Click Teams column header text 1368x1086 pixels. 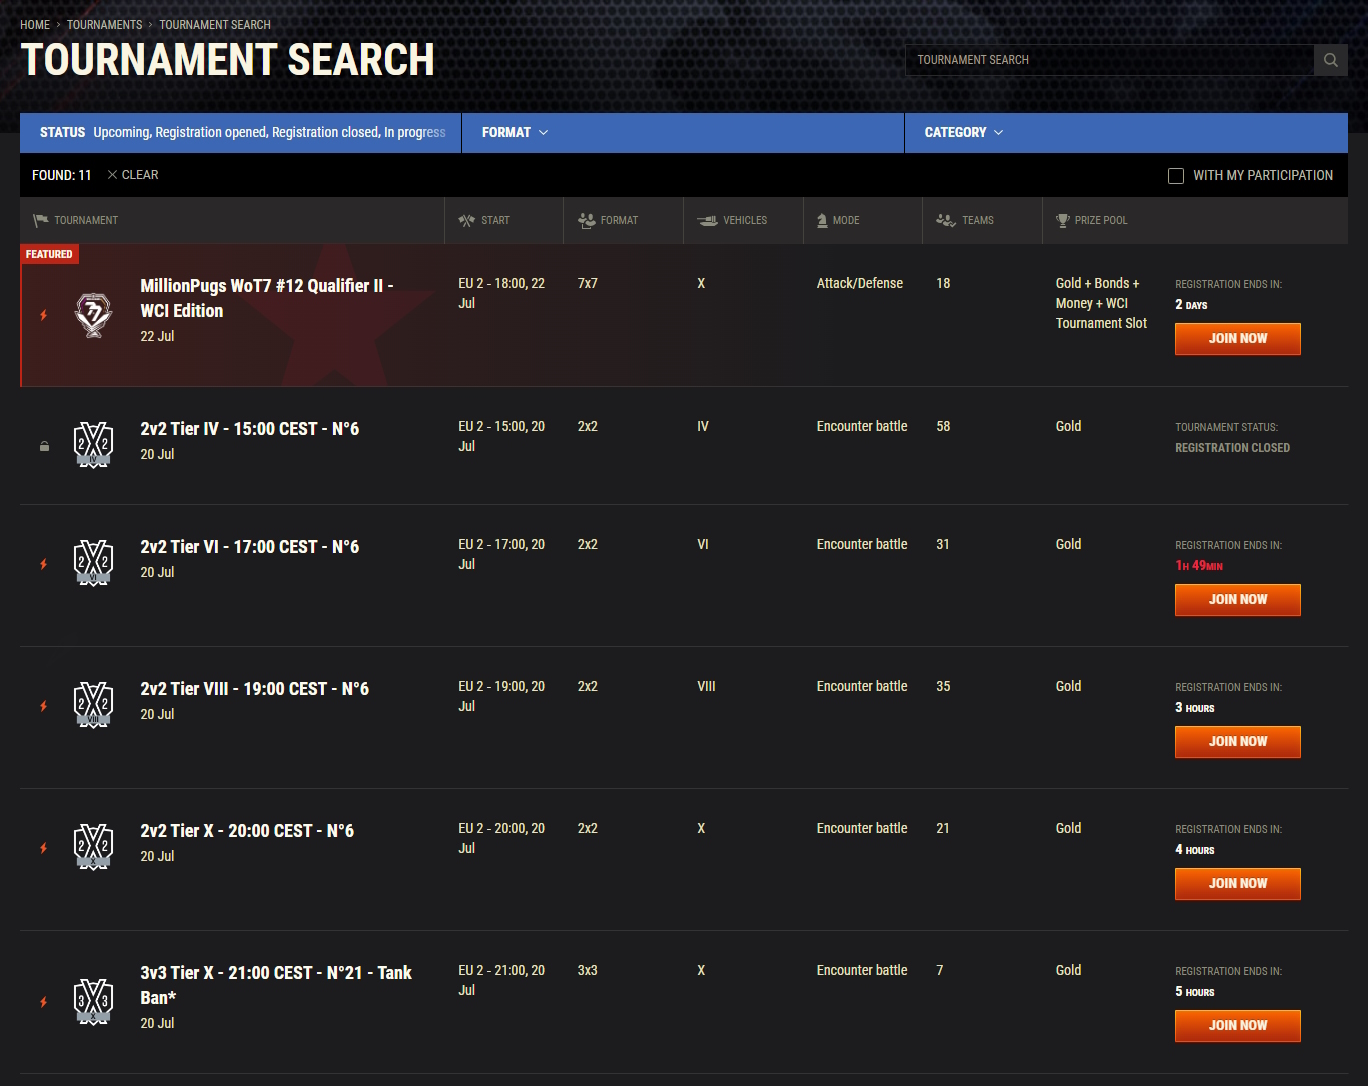978,220
